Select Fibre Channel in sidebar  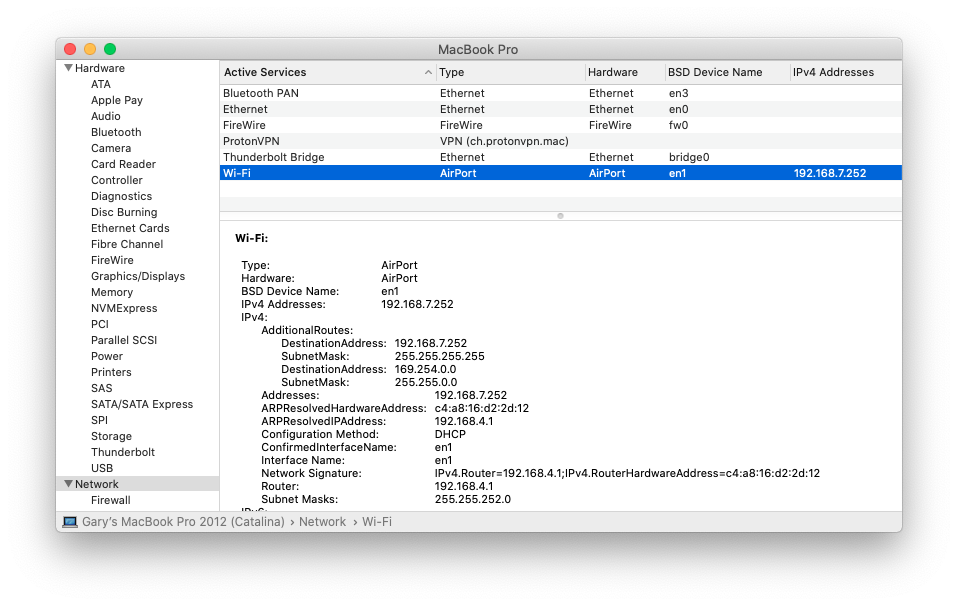pos(127,244)
